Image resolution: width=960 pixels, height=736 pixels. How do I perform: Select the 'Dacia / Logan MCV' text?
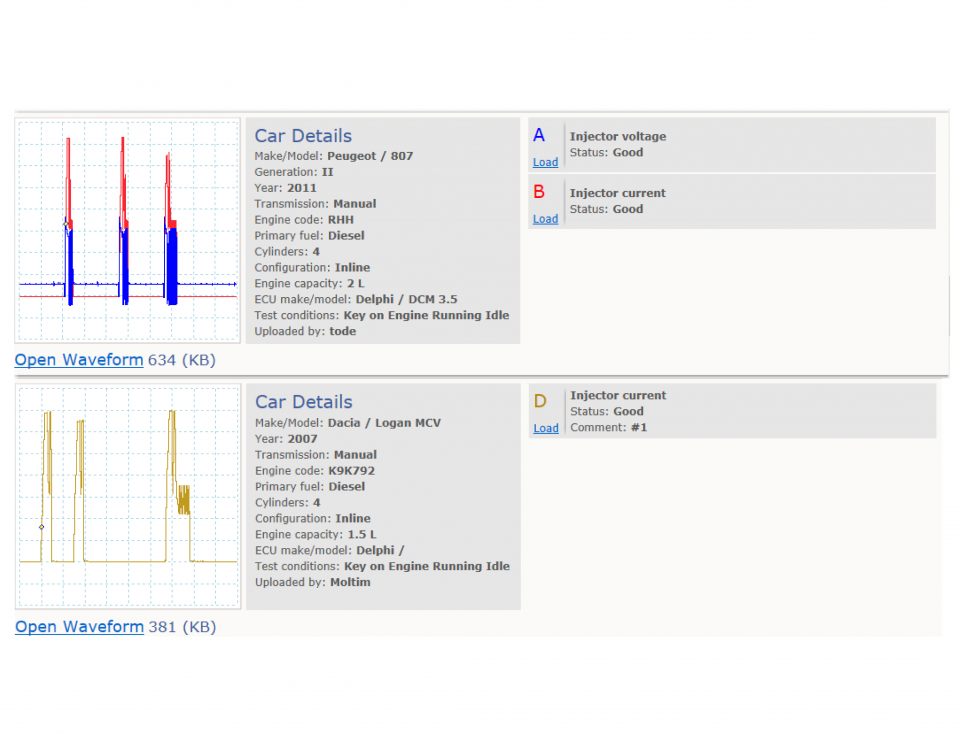click(x=384, y=423)
